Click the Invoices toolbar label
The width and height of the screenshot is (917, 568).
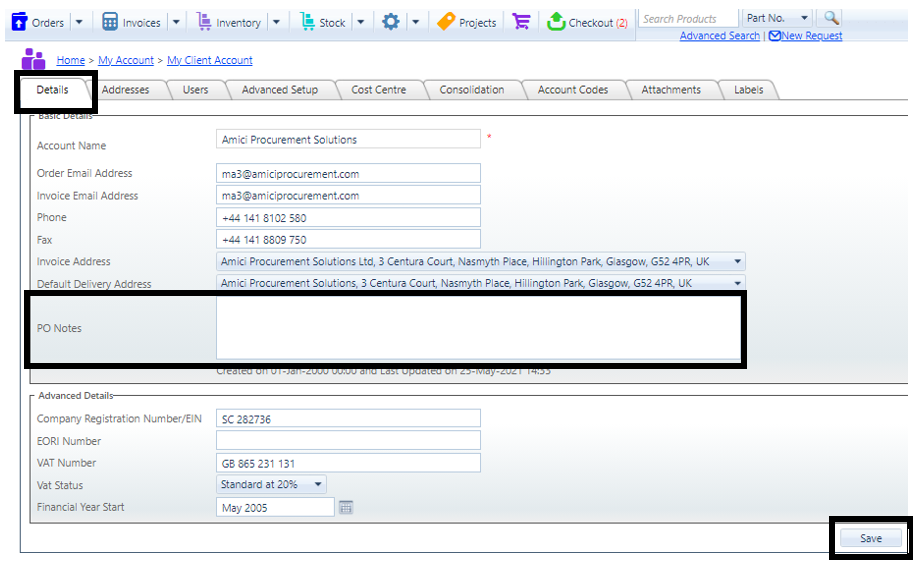point(142,23)
